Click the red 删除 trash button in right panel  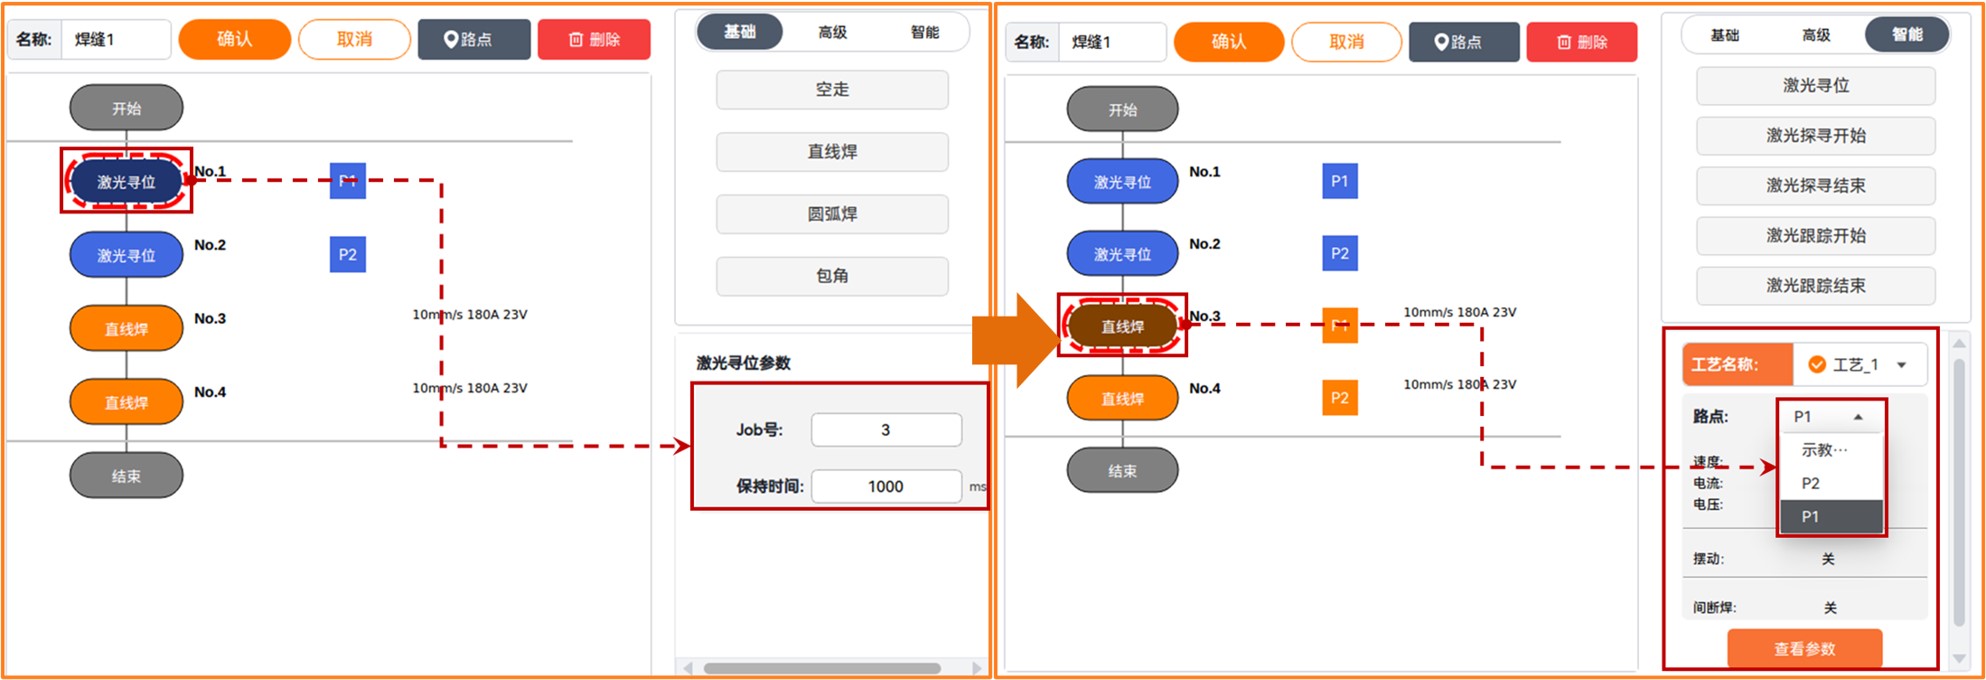pos(1581,42)
